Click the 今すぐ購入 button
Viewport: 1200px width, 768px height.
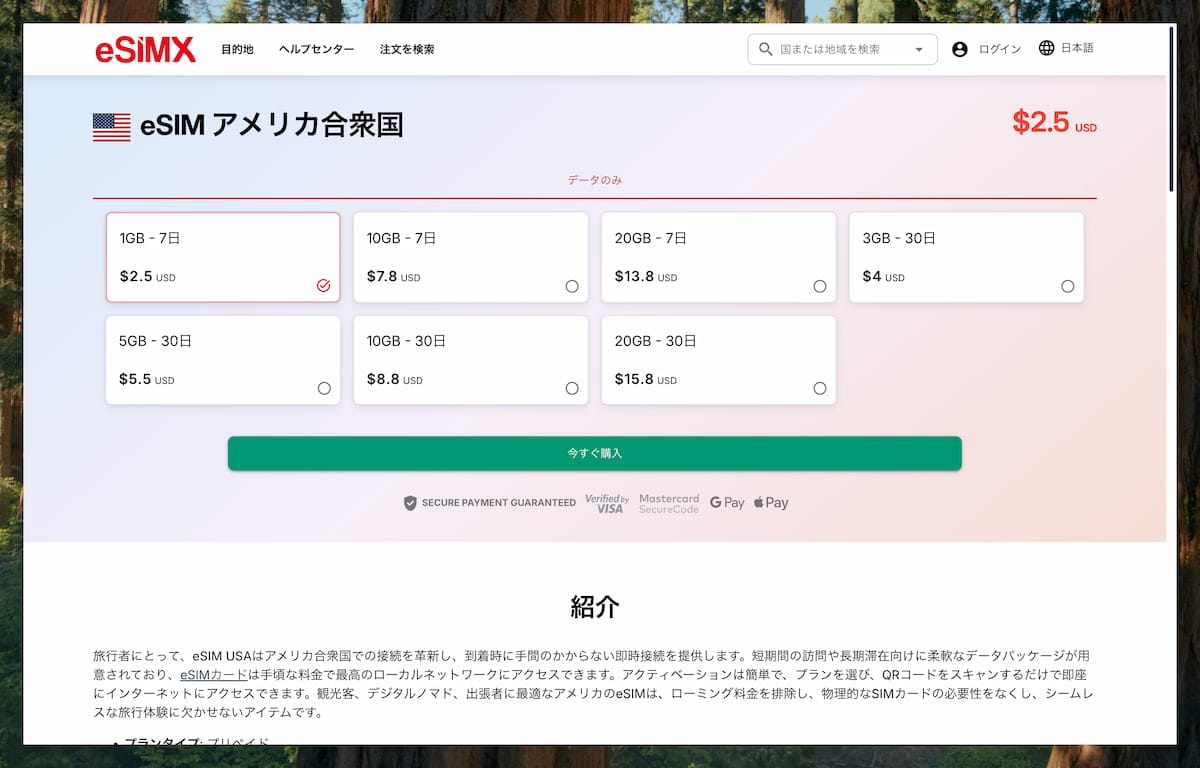[595, 453]
